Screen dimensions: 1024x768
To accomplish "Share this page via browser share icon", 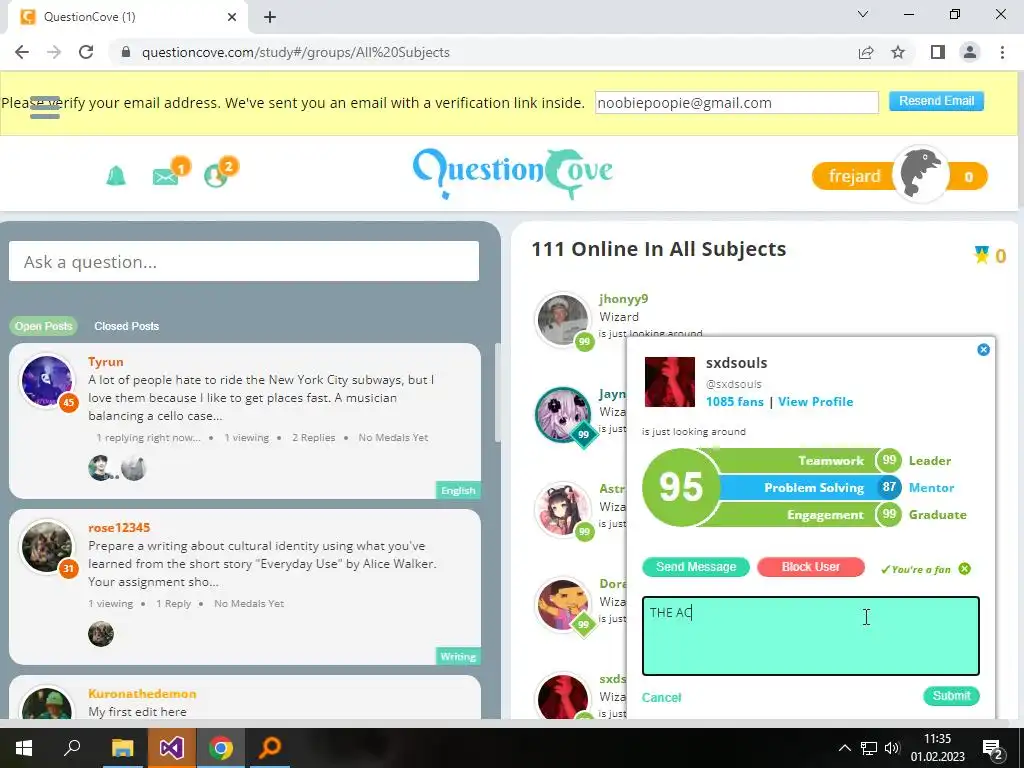I will (866, 52).
